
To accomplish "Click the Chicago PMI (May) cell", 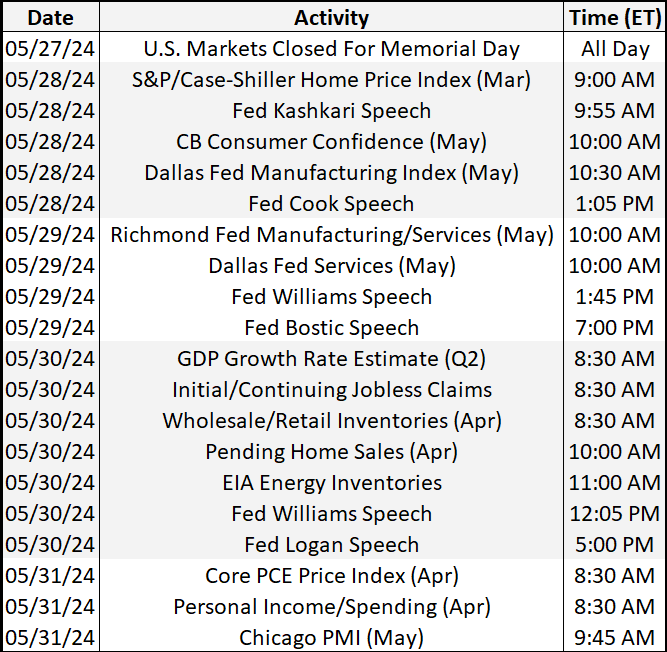I will tap(331, 638).
